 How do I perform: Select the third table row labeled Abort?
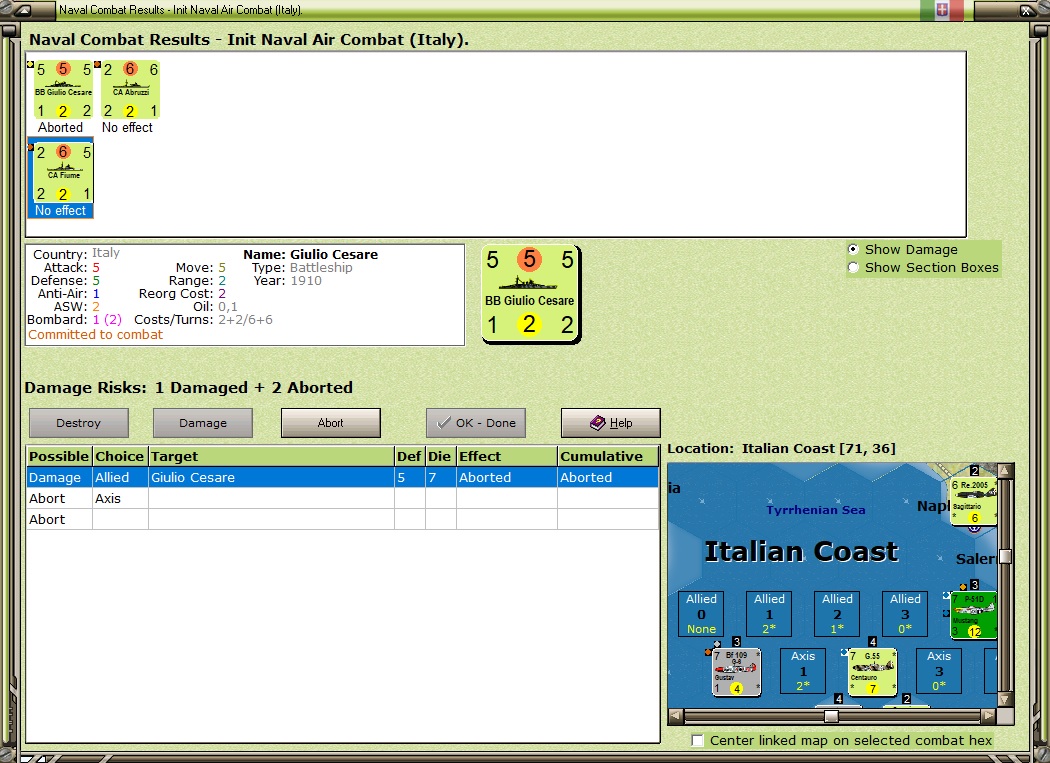[342, 519]
